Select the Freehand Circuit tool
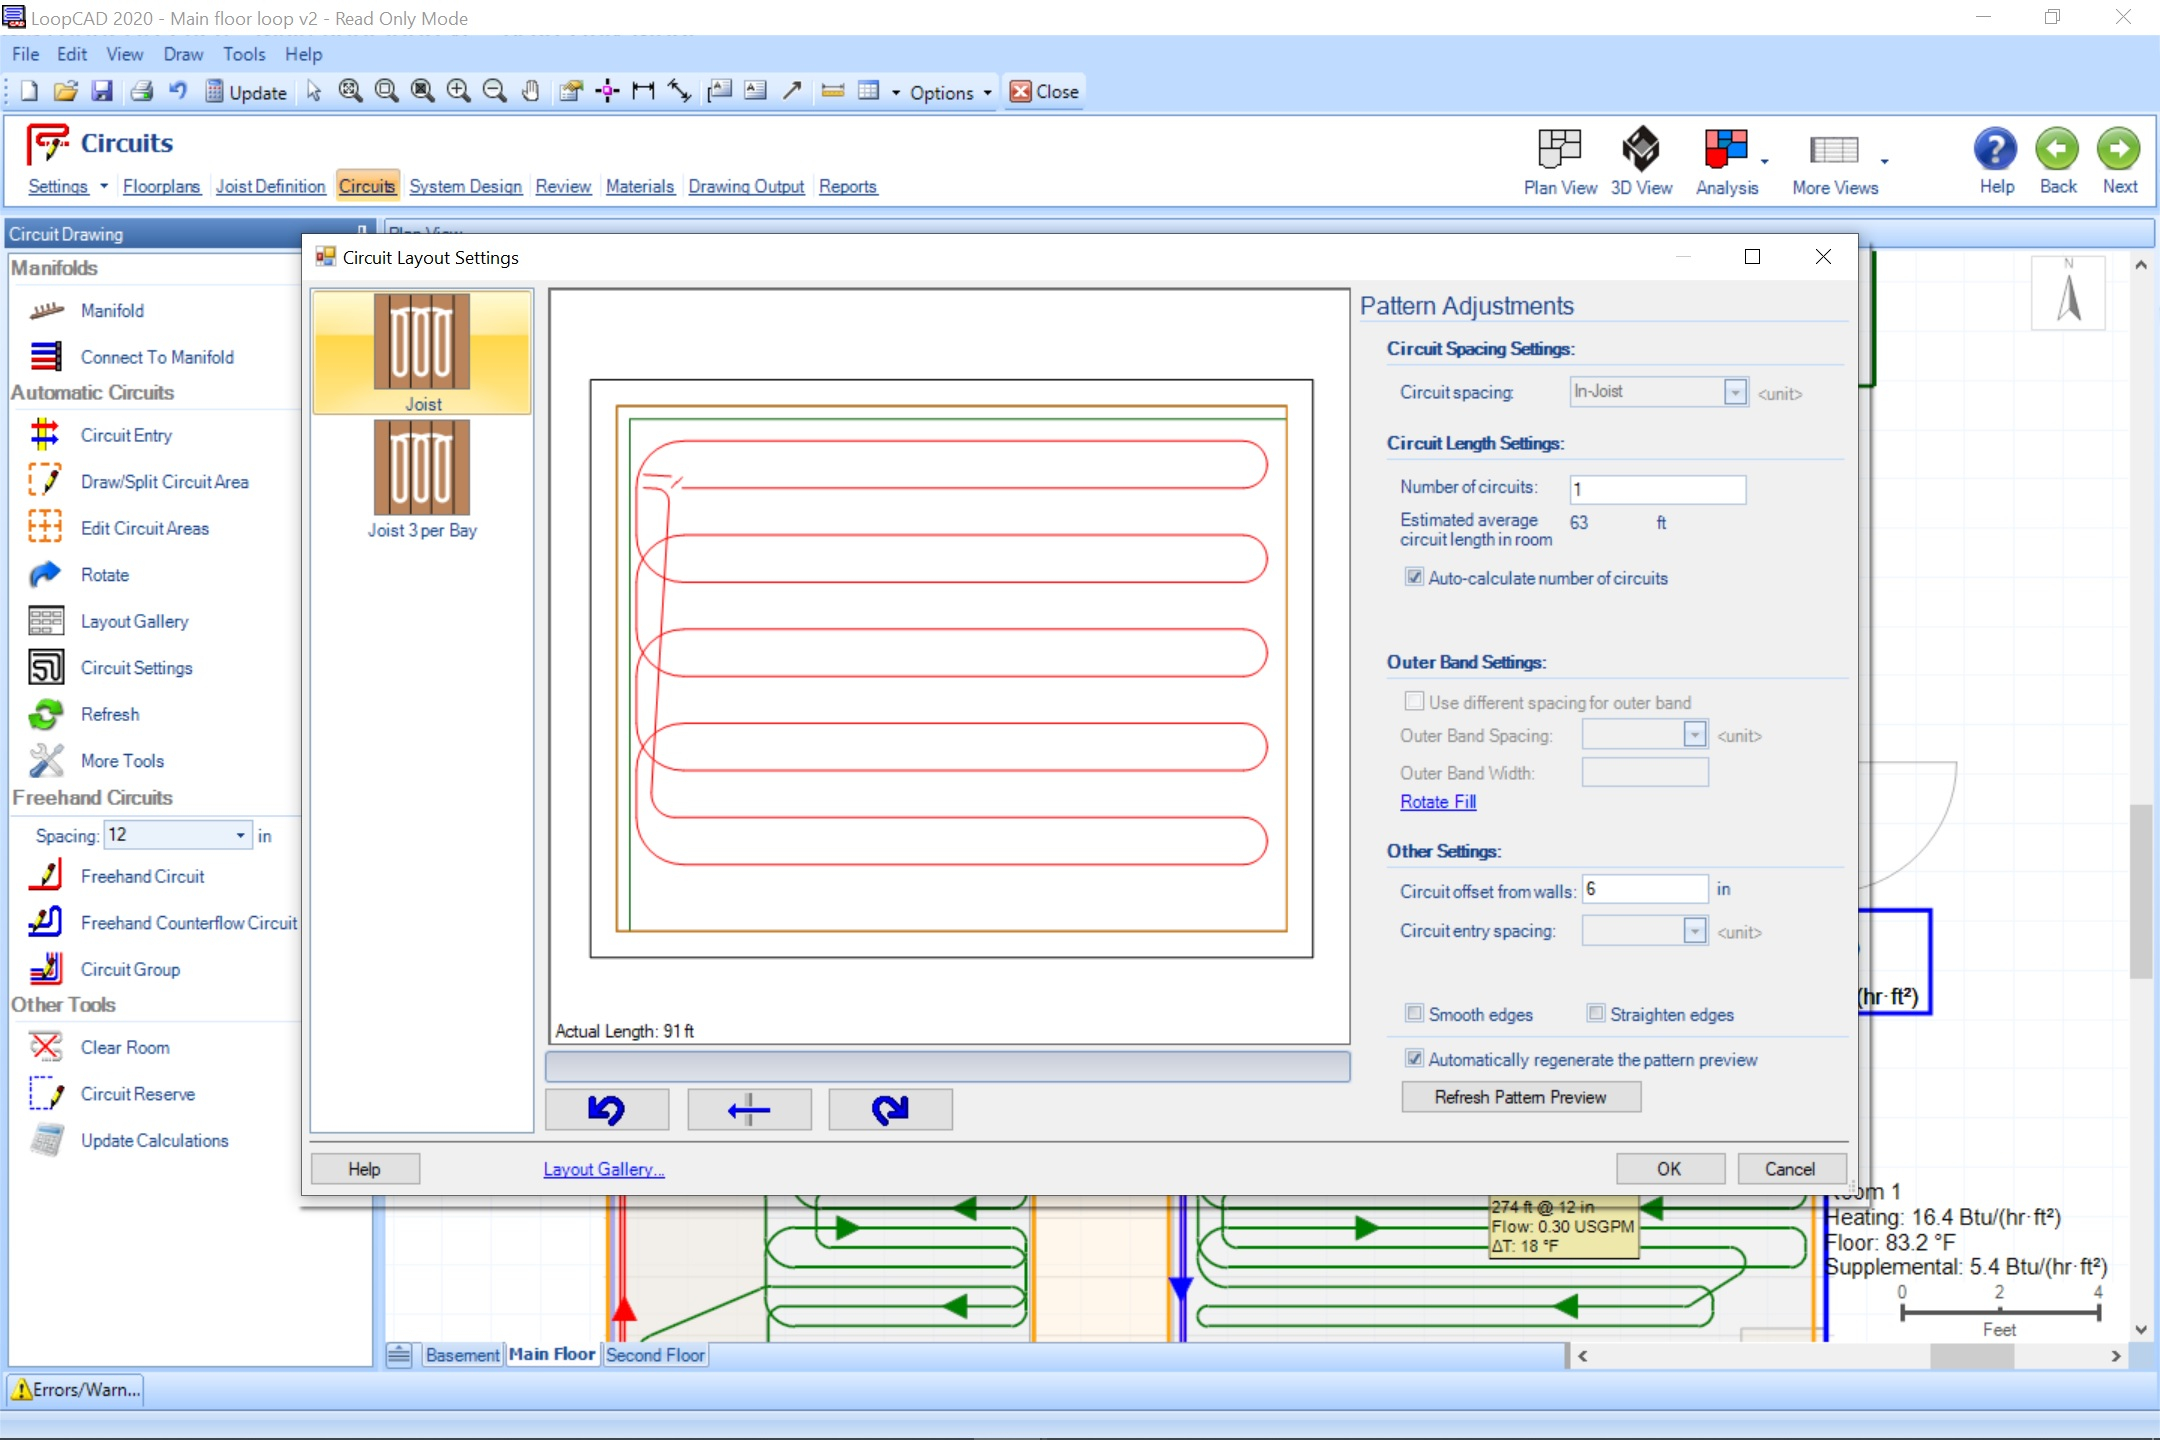Viewport: 2160px width, 1440px height. (140, 876)
